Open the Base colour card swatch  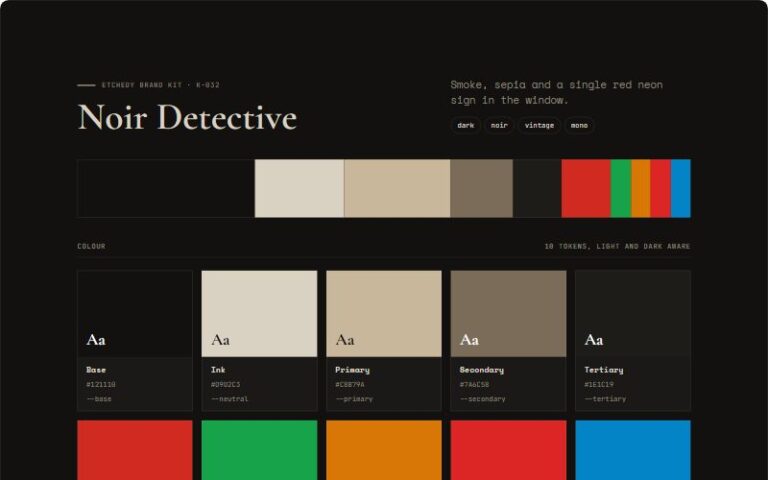coord(135,313)
